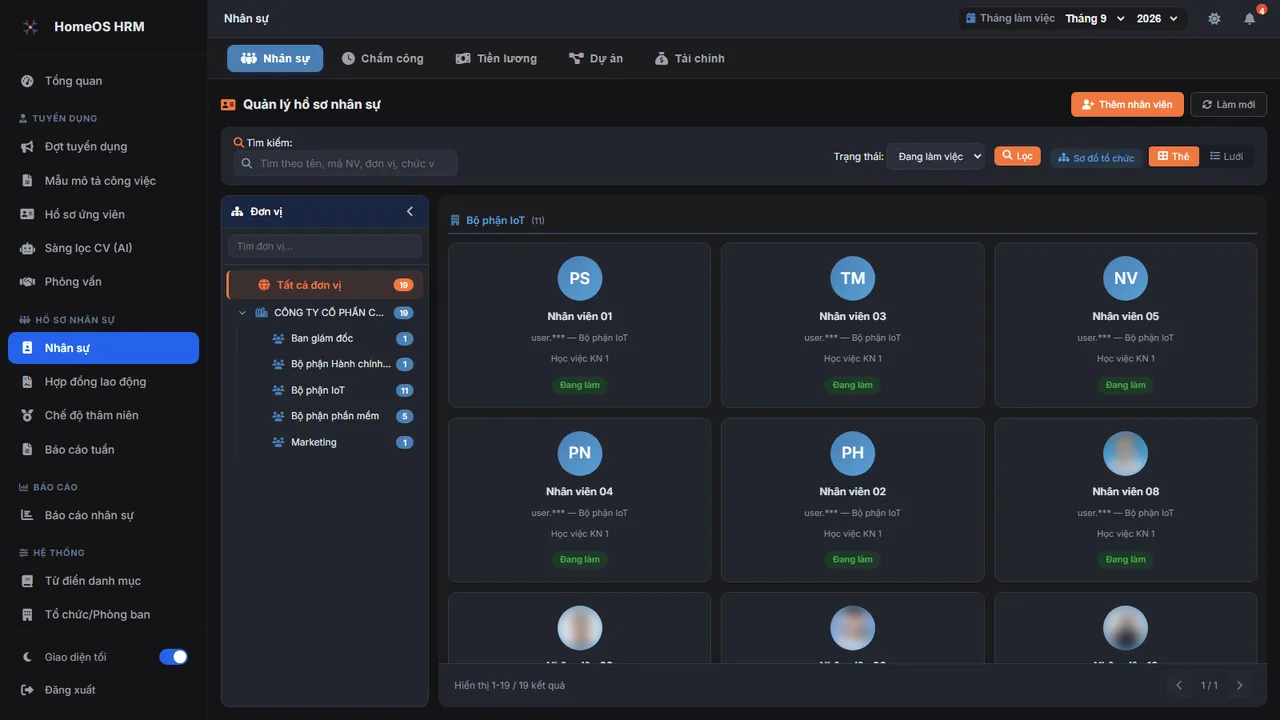1280x720 pixels.
Task: Open Từ điển danh mục page
Action: pos(103,581)
